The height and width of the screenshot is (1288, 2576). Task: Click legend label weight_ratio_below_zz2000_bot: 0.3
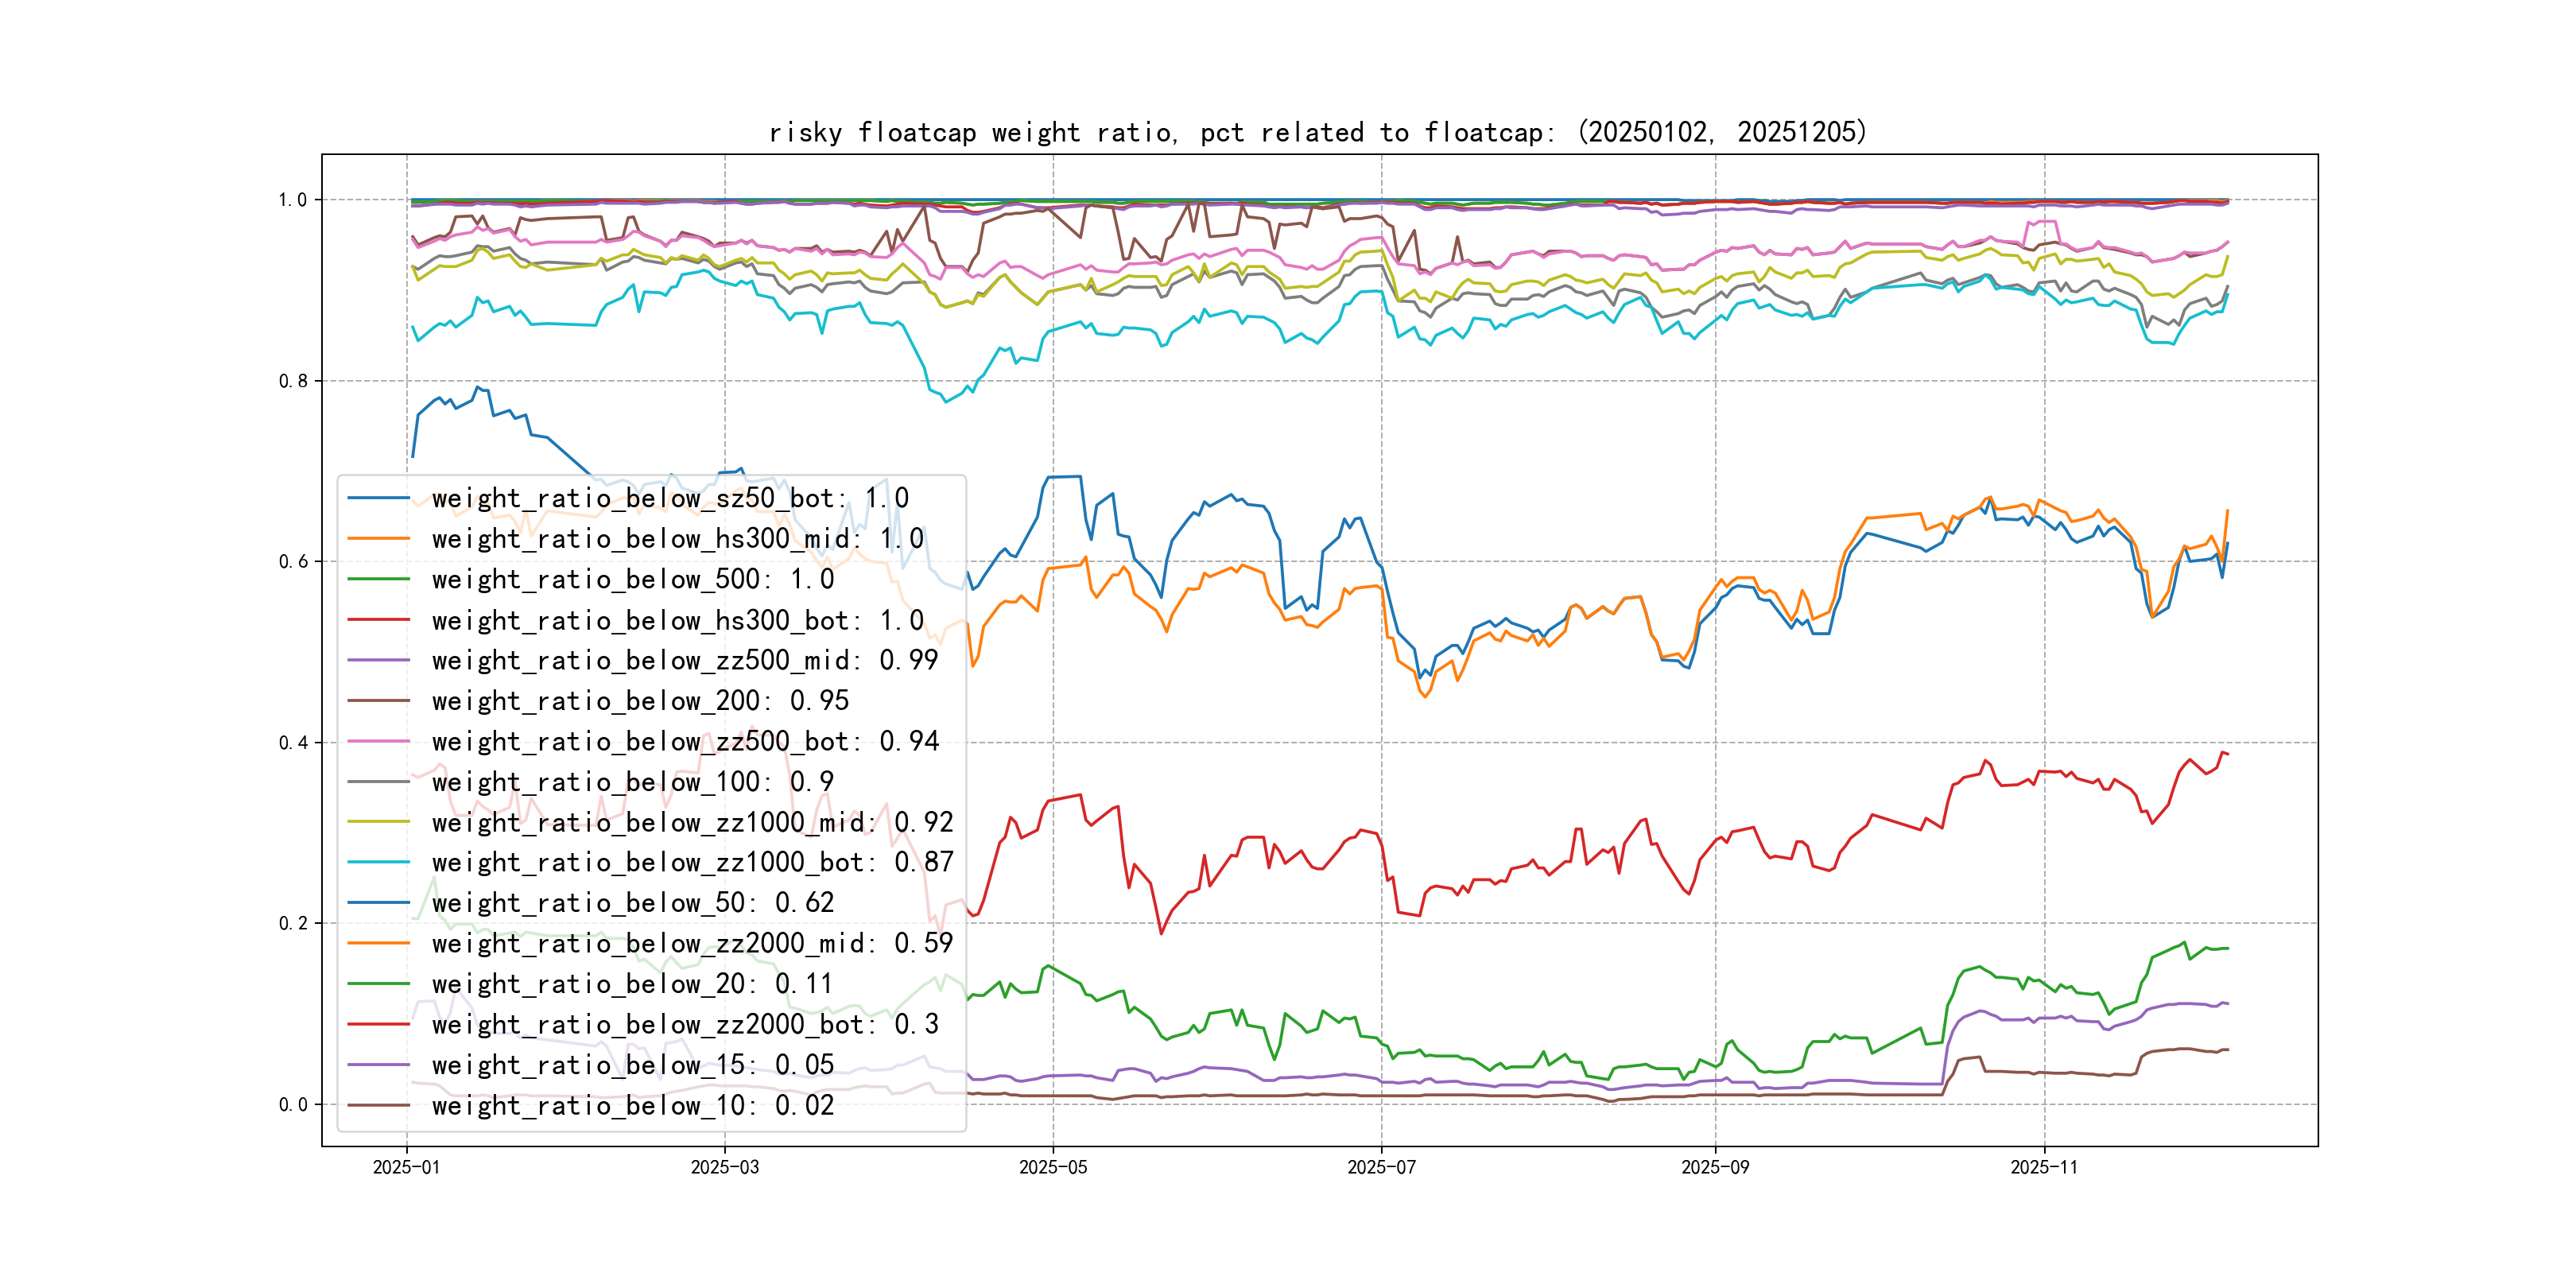coord(685,1024)
